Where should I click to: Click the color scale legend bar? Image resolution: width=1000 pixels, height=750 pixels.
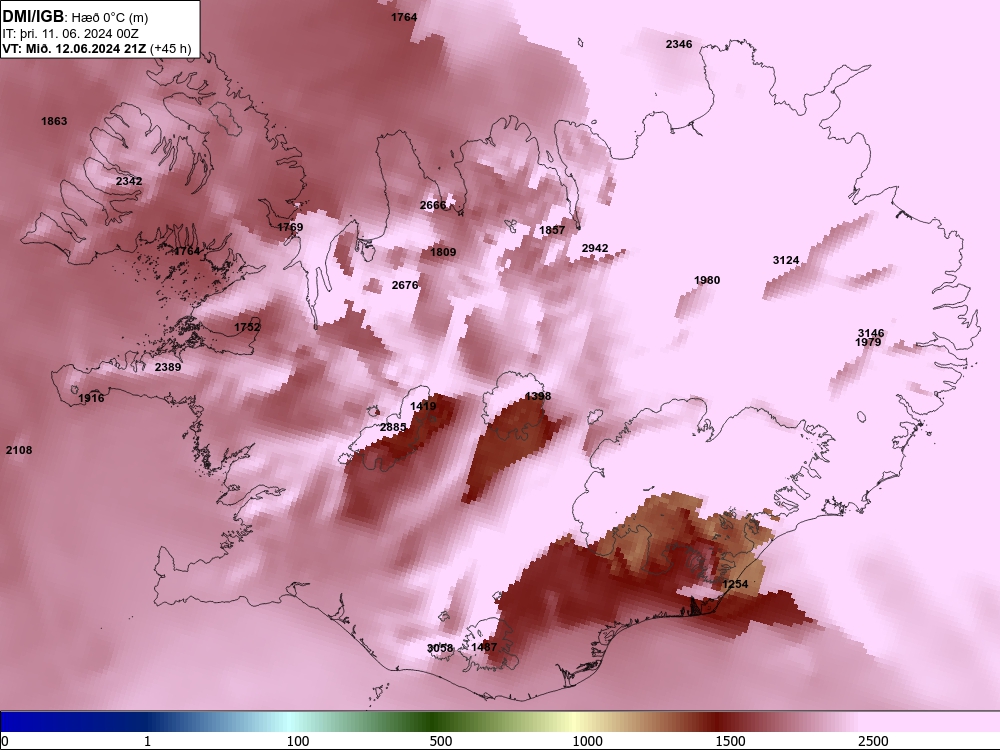coord(500,721)
